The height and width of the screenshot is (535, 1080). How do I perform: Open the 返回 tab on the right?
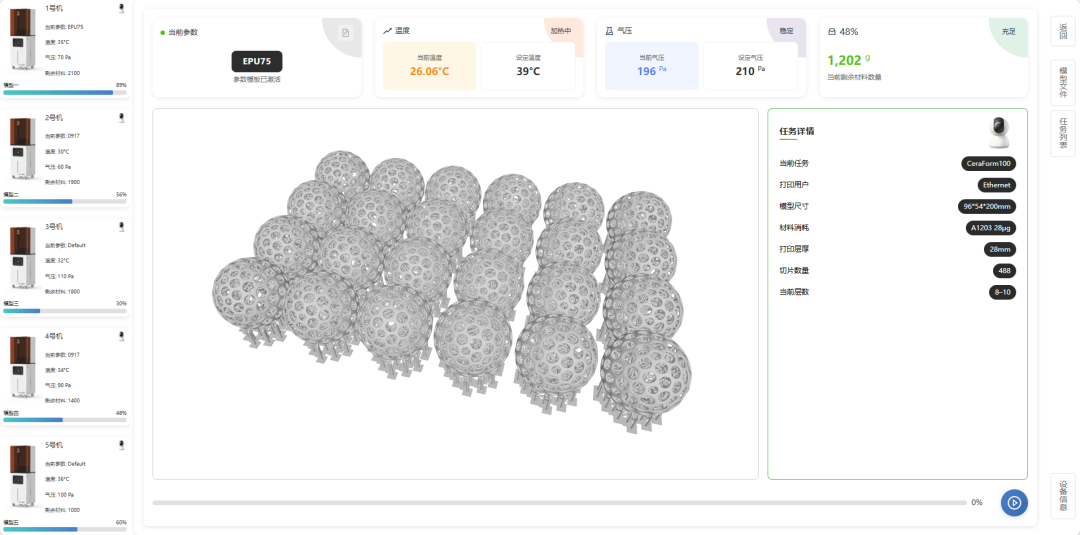pyautogui.click(x=1063, y=32)
